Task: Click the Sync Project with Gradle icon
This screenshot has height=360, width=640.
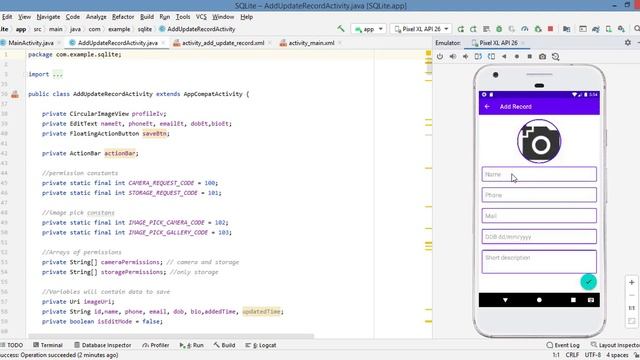Action: [x=596, y=29]
